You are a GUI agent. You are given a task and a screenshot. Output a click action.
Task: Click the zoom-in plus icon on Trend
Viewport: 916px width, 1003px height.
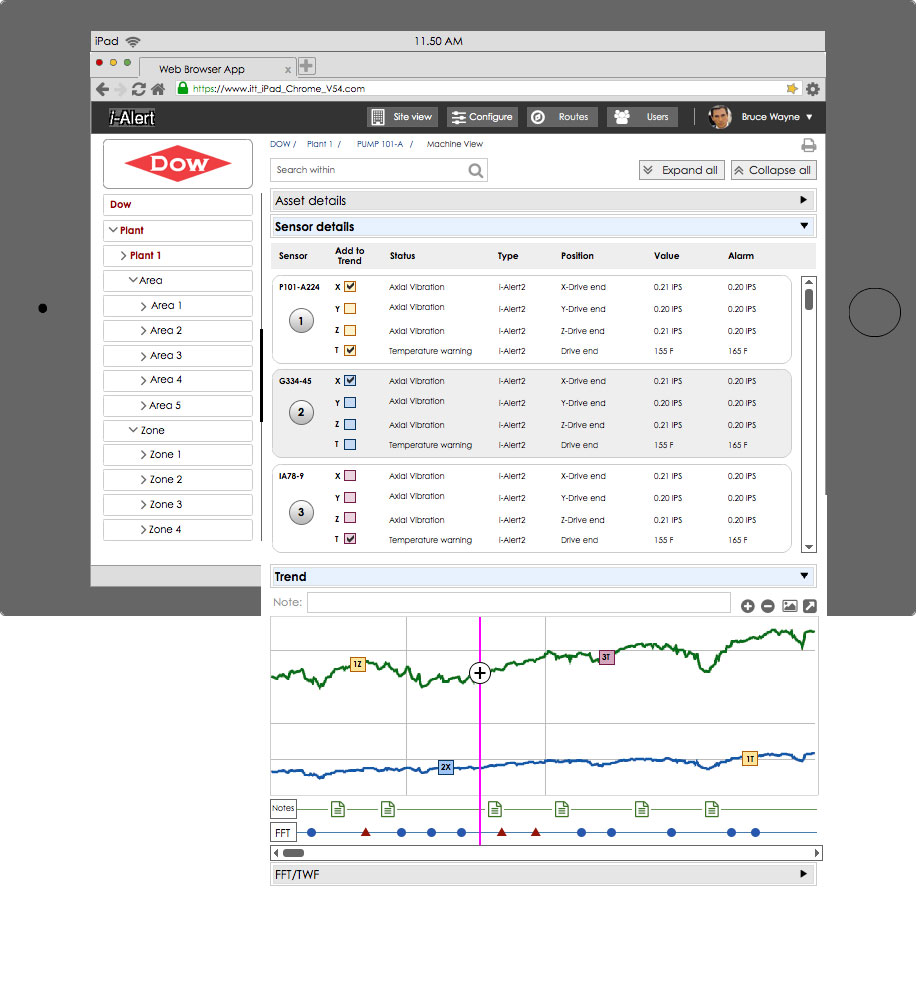[x=747, y=606]
